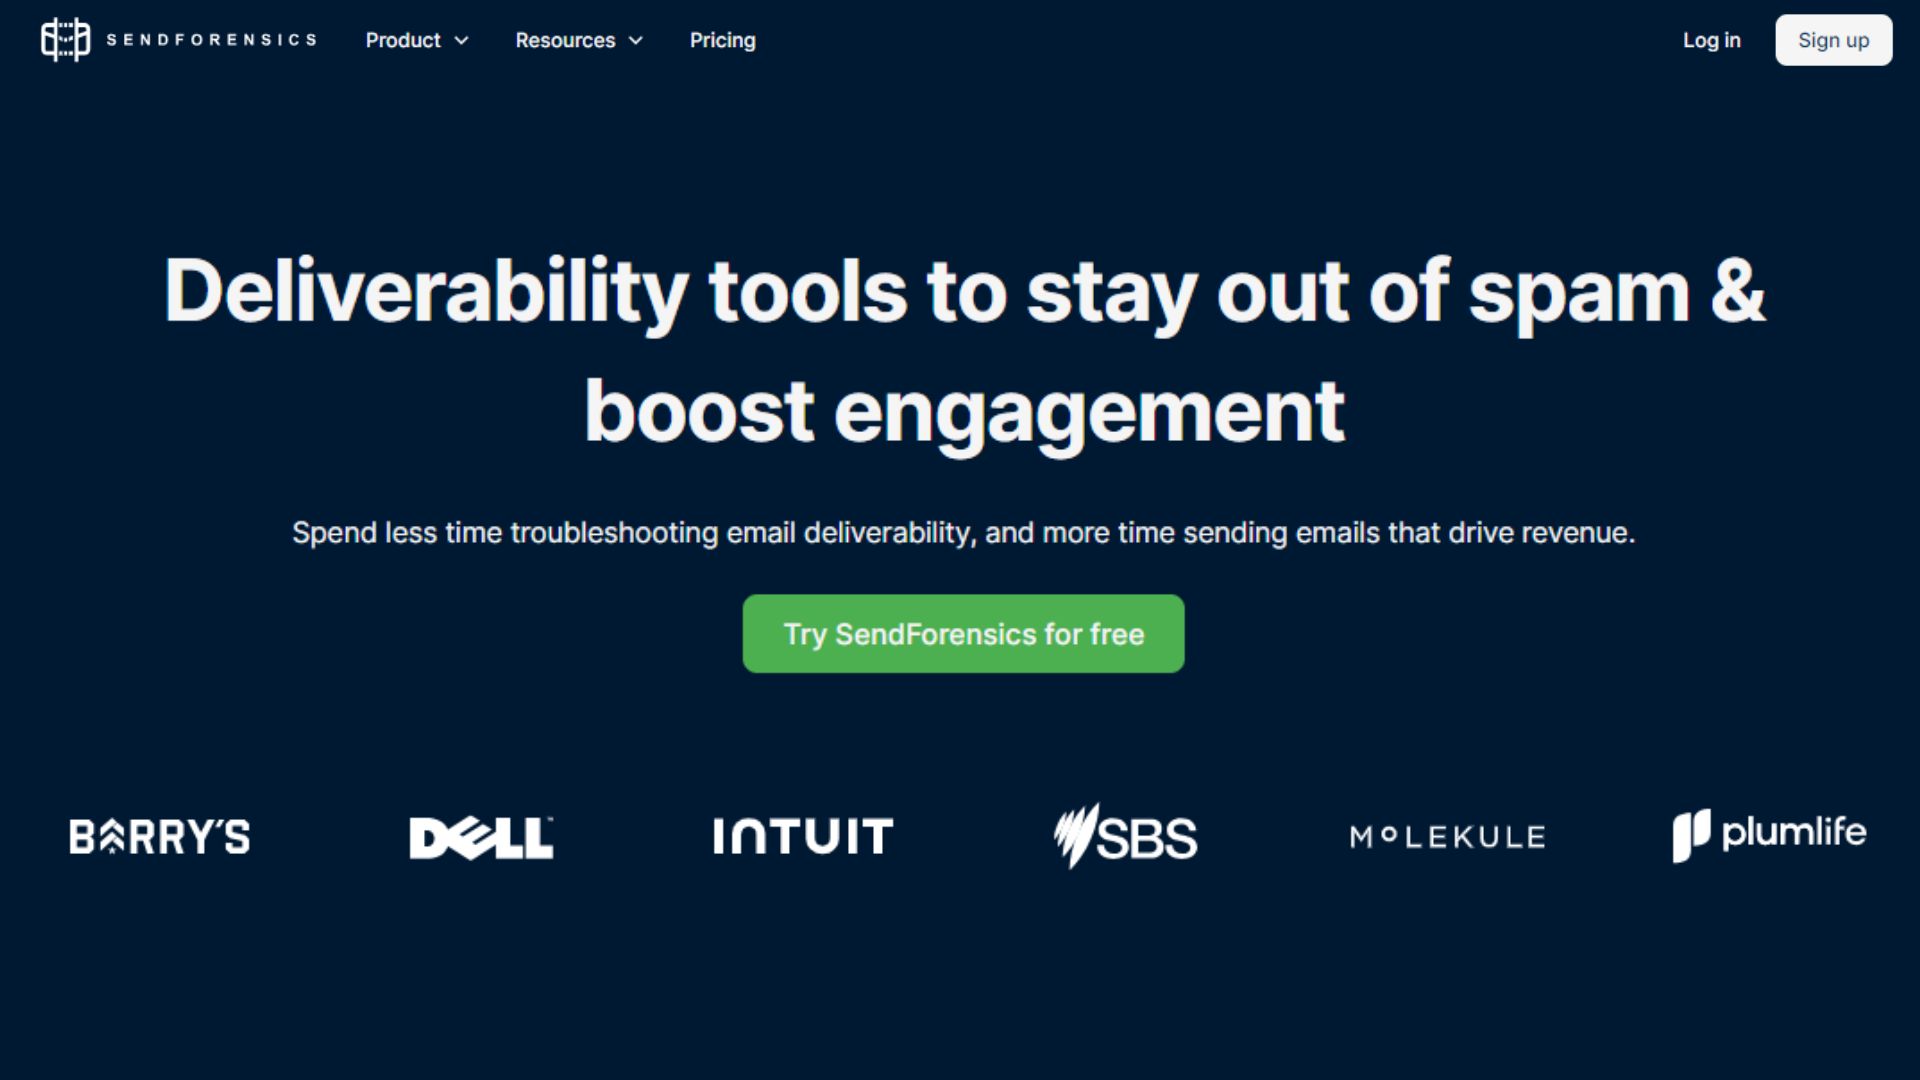Click the Barry's company logo
This screenshot has height=1080, width=1920.
pos(158,835)
